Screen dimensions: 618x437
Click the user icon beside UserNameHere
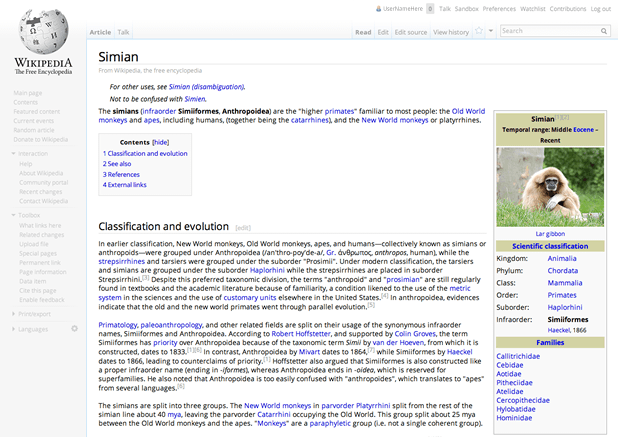pos(378,9)
